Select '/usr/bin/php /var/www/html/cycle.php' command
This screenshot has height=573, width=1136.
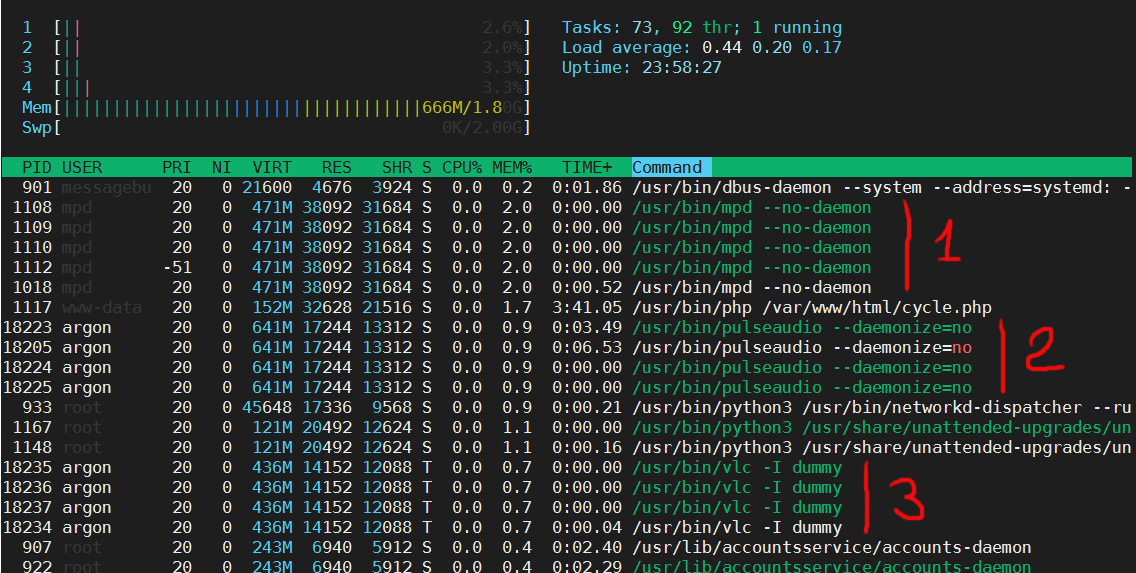[x=811, y=308]
